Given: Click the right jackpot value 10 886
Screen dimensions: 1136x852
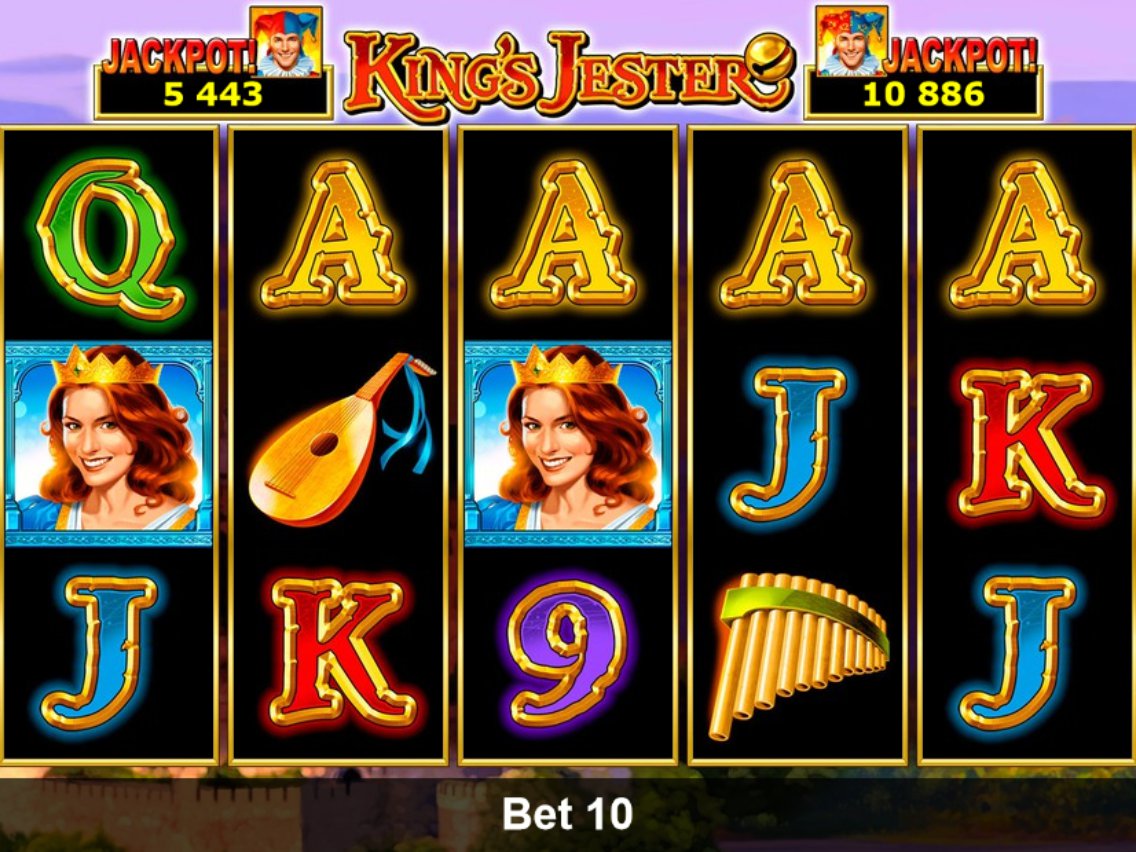Looking at the screenshot, I should point(924,94).
